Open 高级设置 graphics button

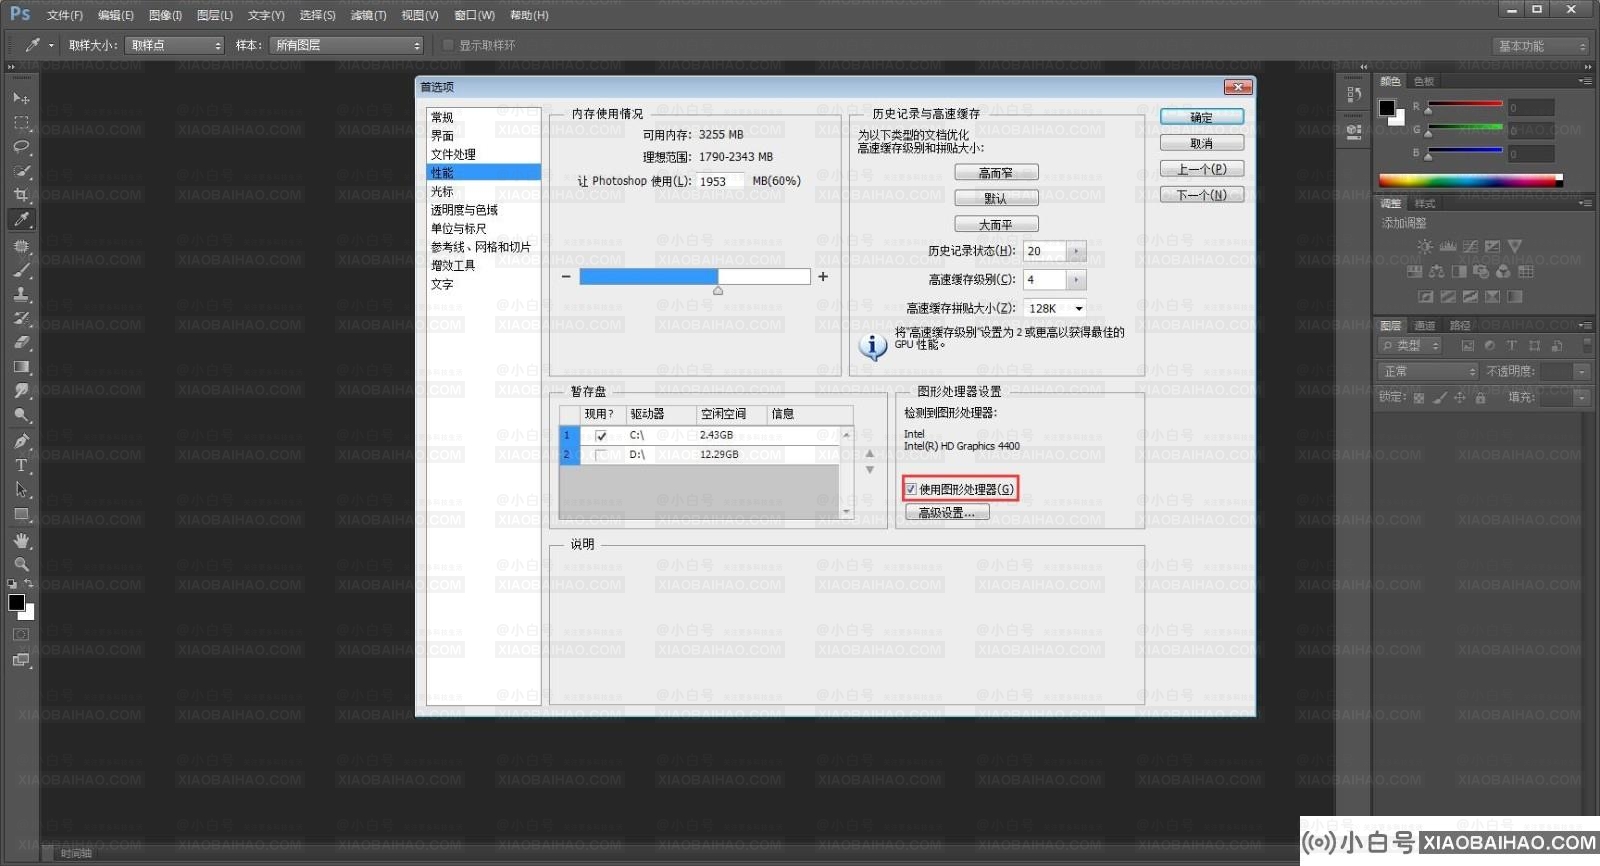click(x=947, y=513)
